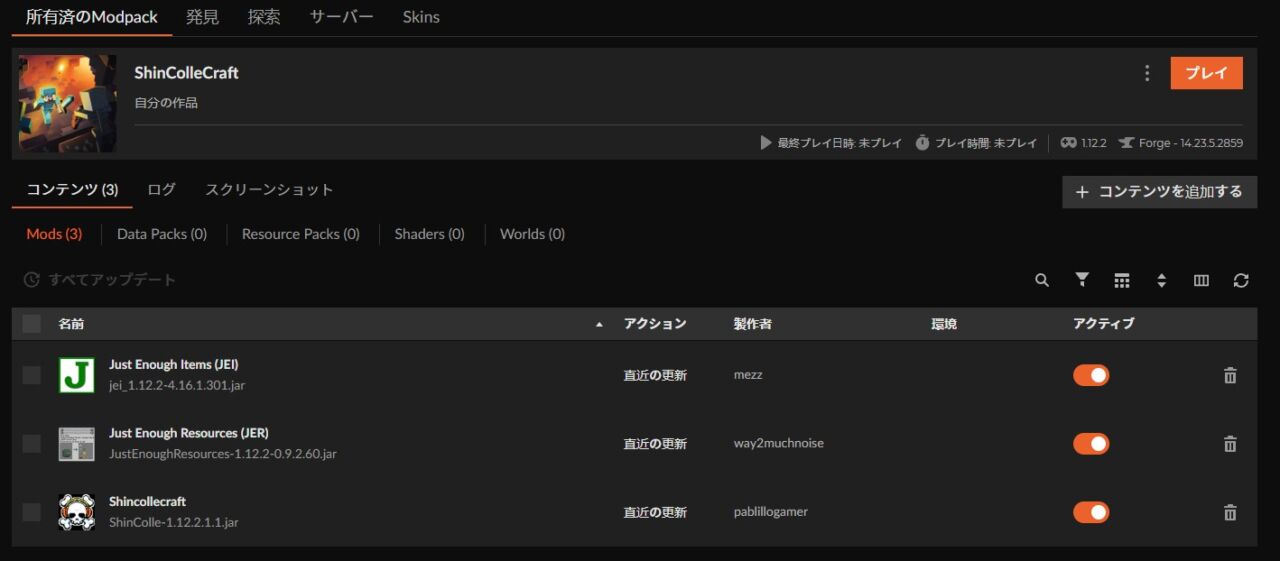
Task: Click the 環境 column header
Action: (943, 324)
